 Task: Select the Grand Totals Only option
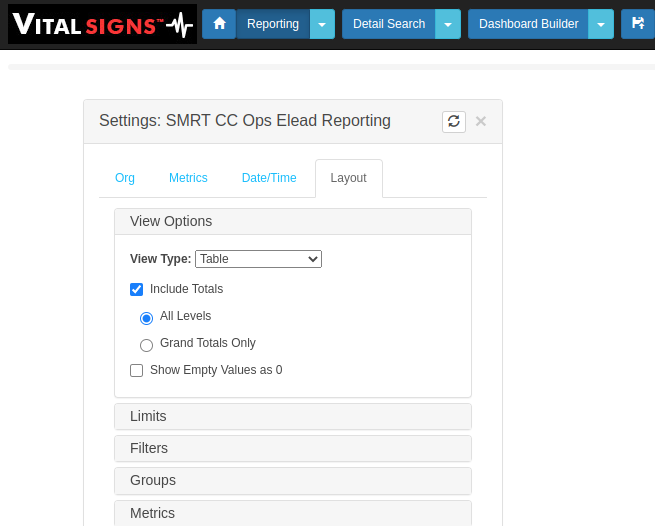pos(147,345)
